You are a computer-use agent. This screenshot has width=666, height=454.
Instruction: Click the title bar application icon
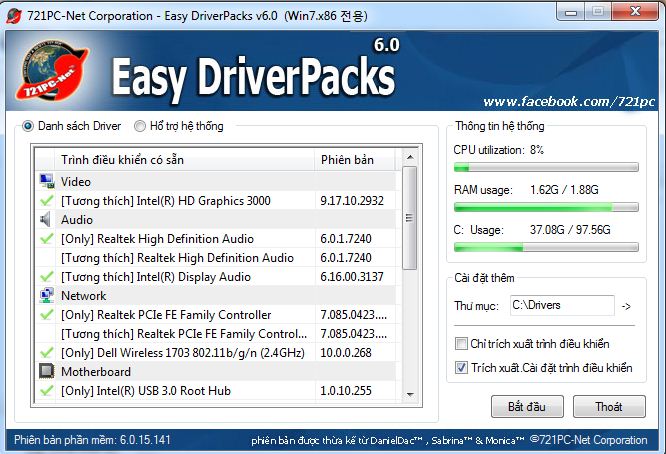[x=14, y=17]
